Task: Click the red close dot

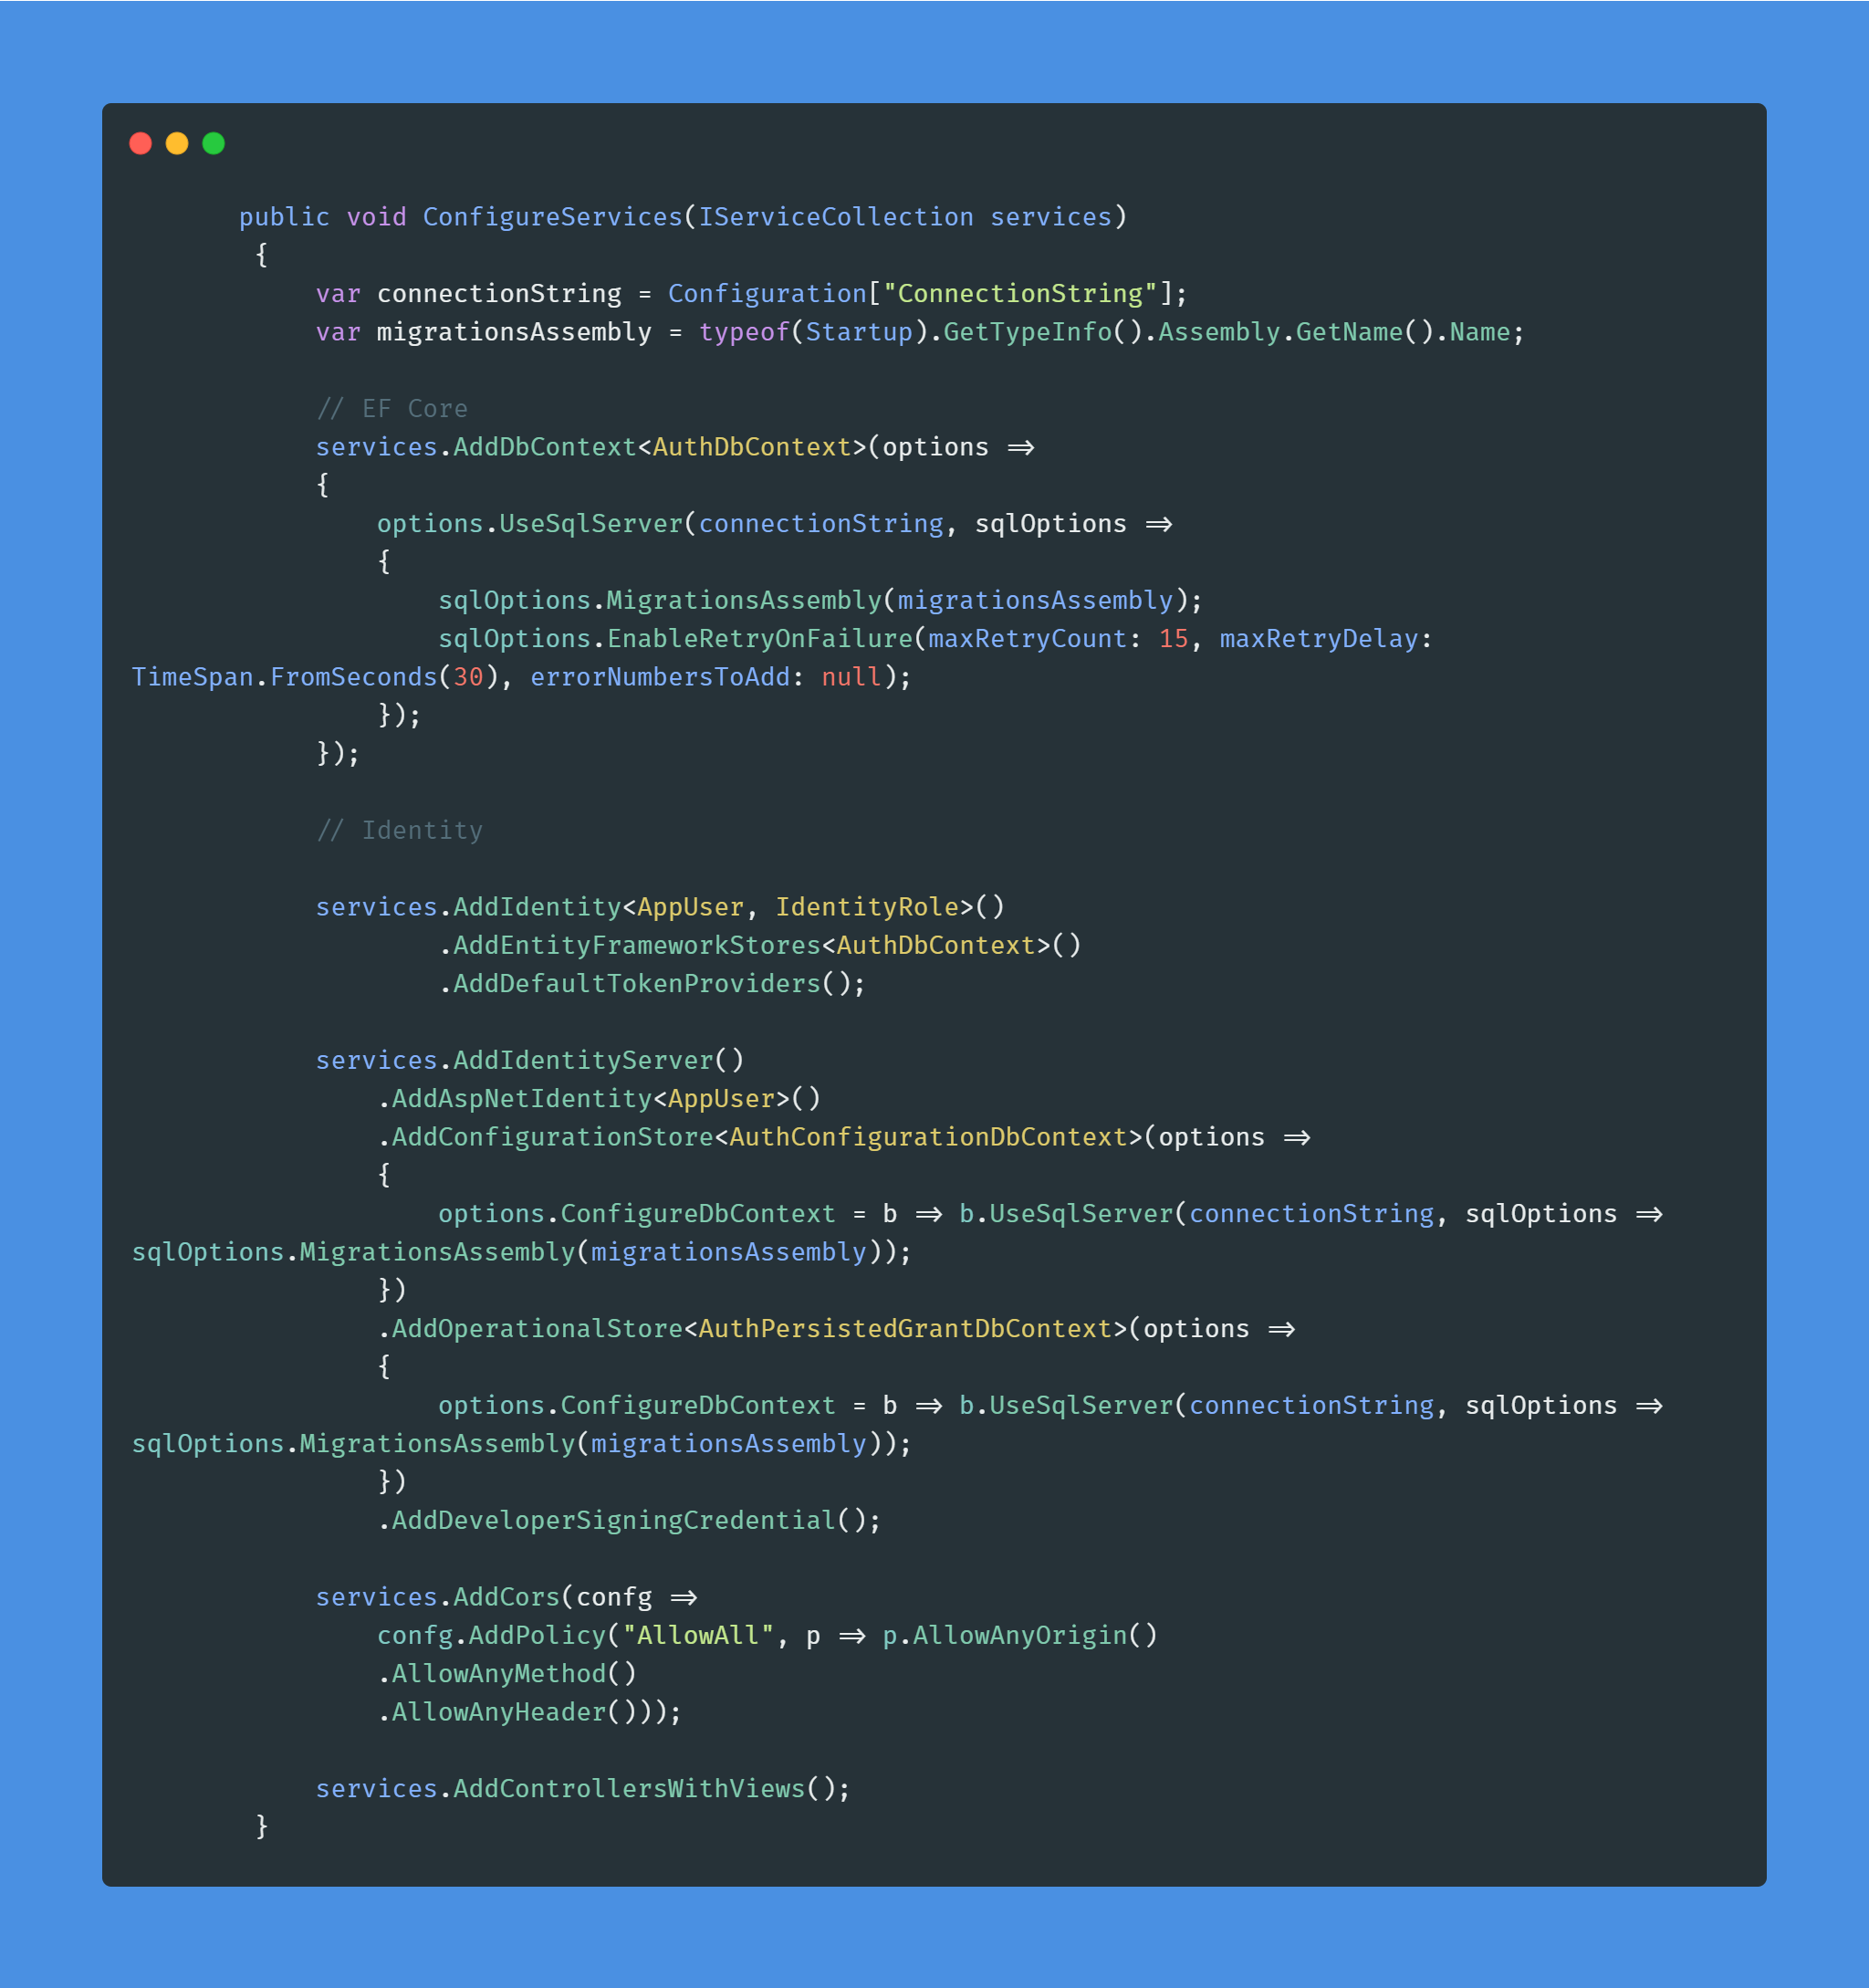Action: (140, 143)
